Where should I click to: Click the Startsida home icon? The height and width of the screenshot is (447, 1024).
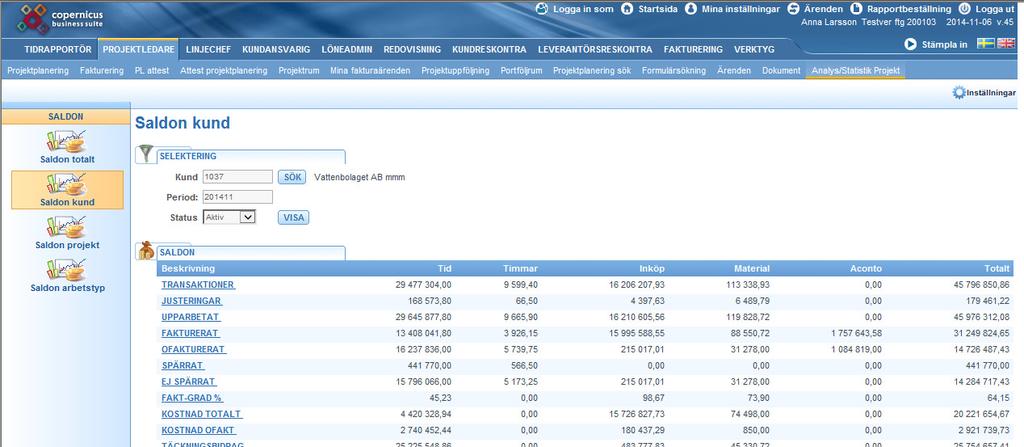click(x=627, y=9)
